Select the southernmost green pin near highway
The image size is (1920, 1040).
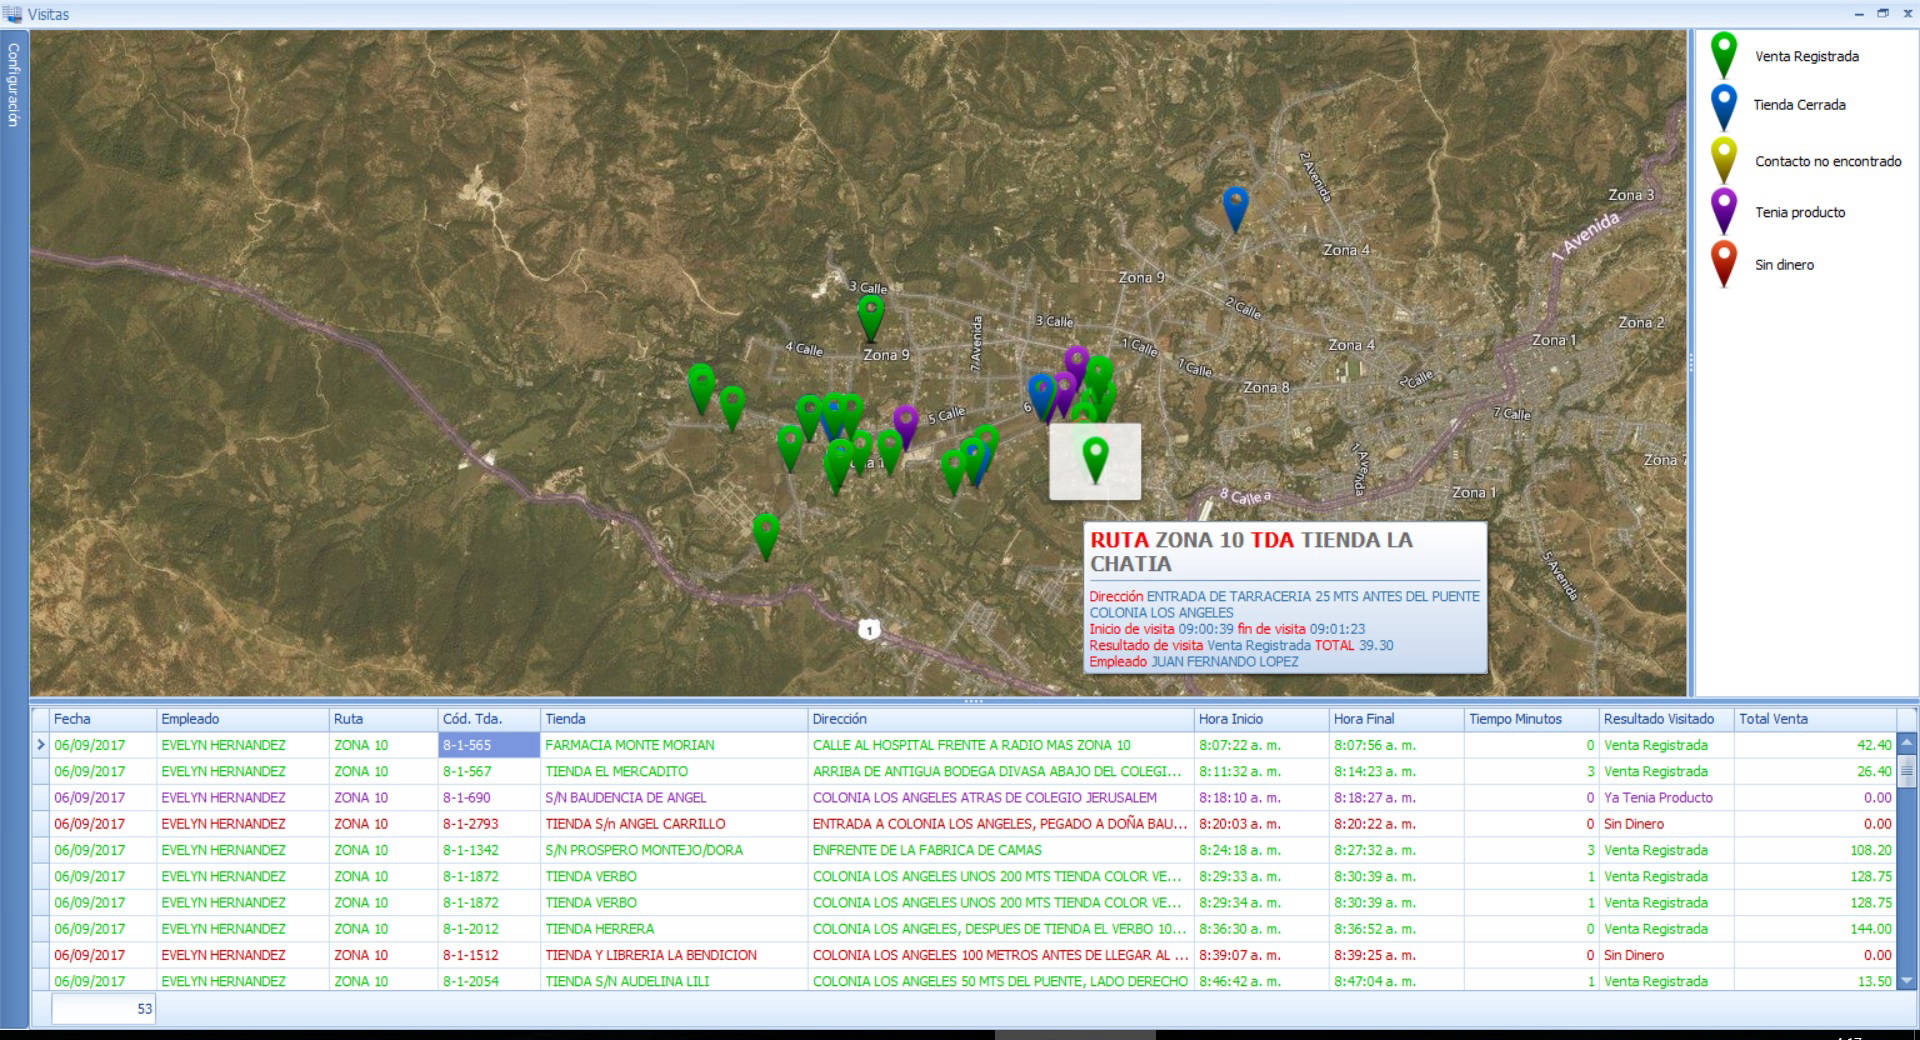click(x=765, y=533)
